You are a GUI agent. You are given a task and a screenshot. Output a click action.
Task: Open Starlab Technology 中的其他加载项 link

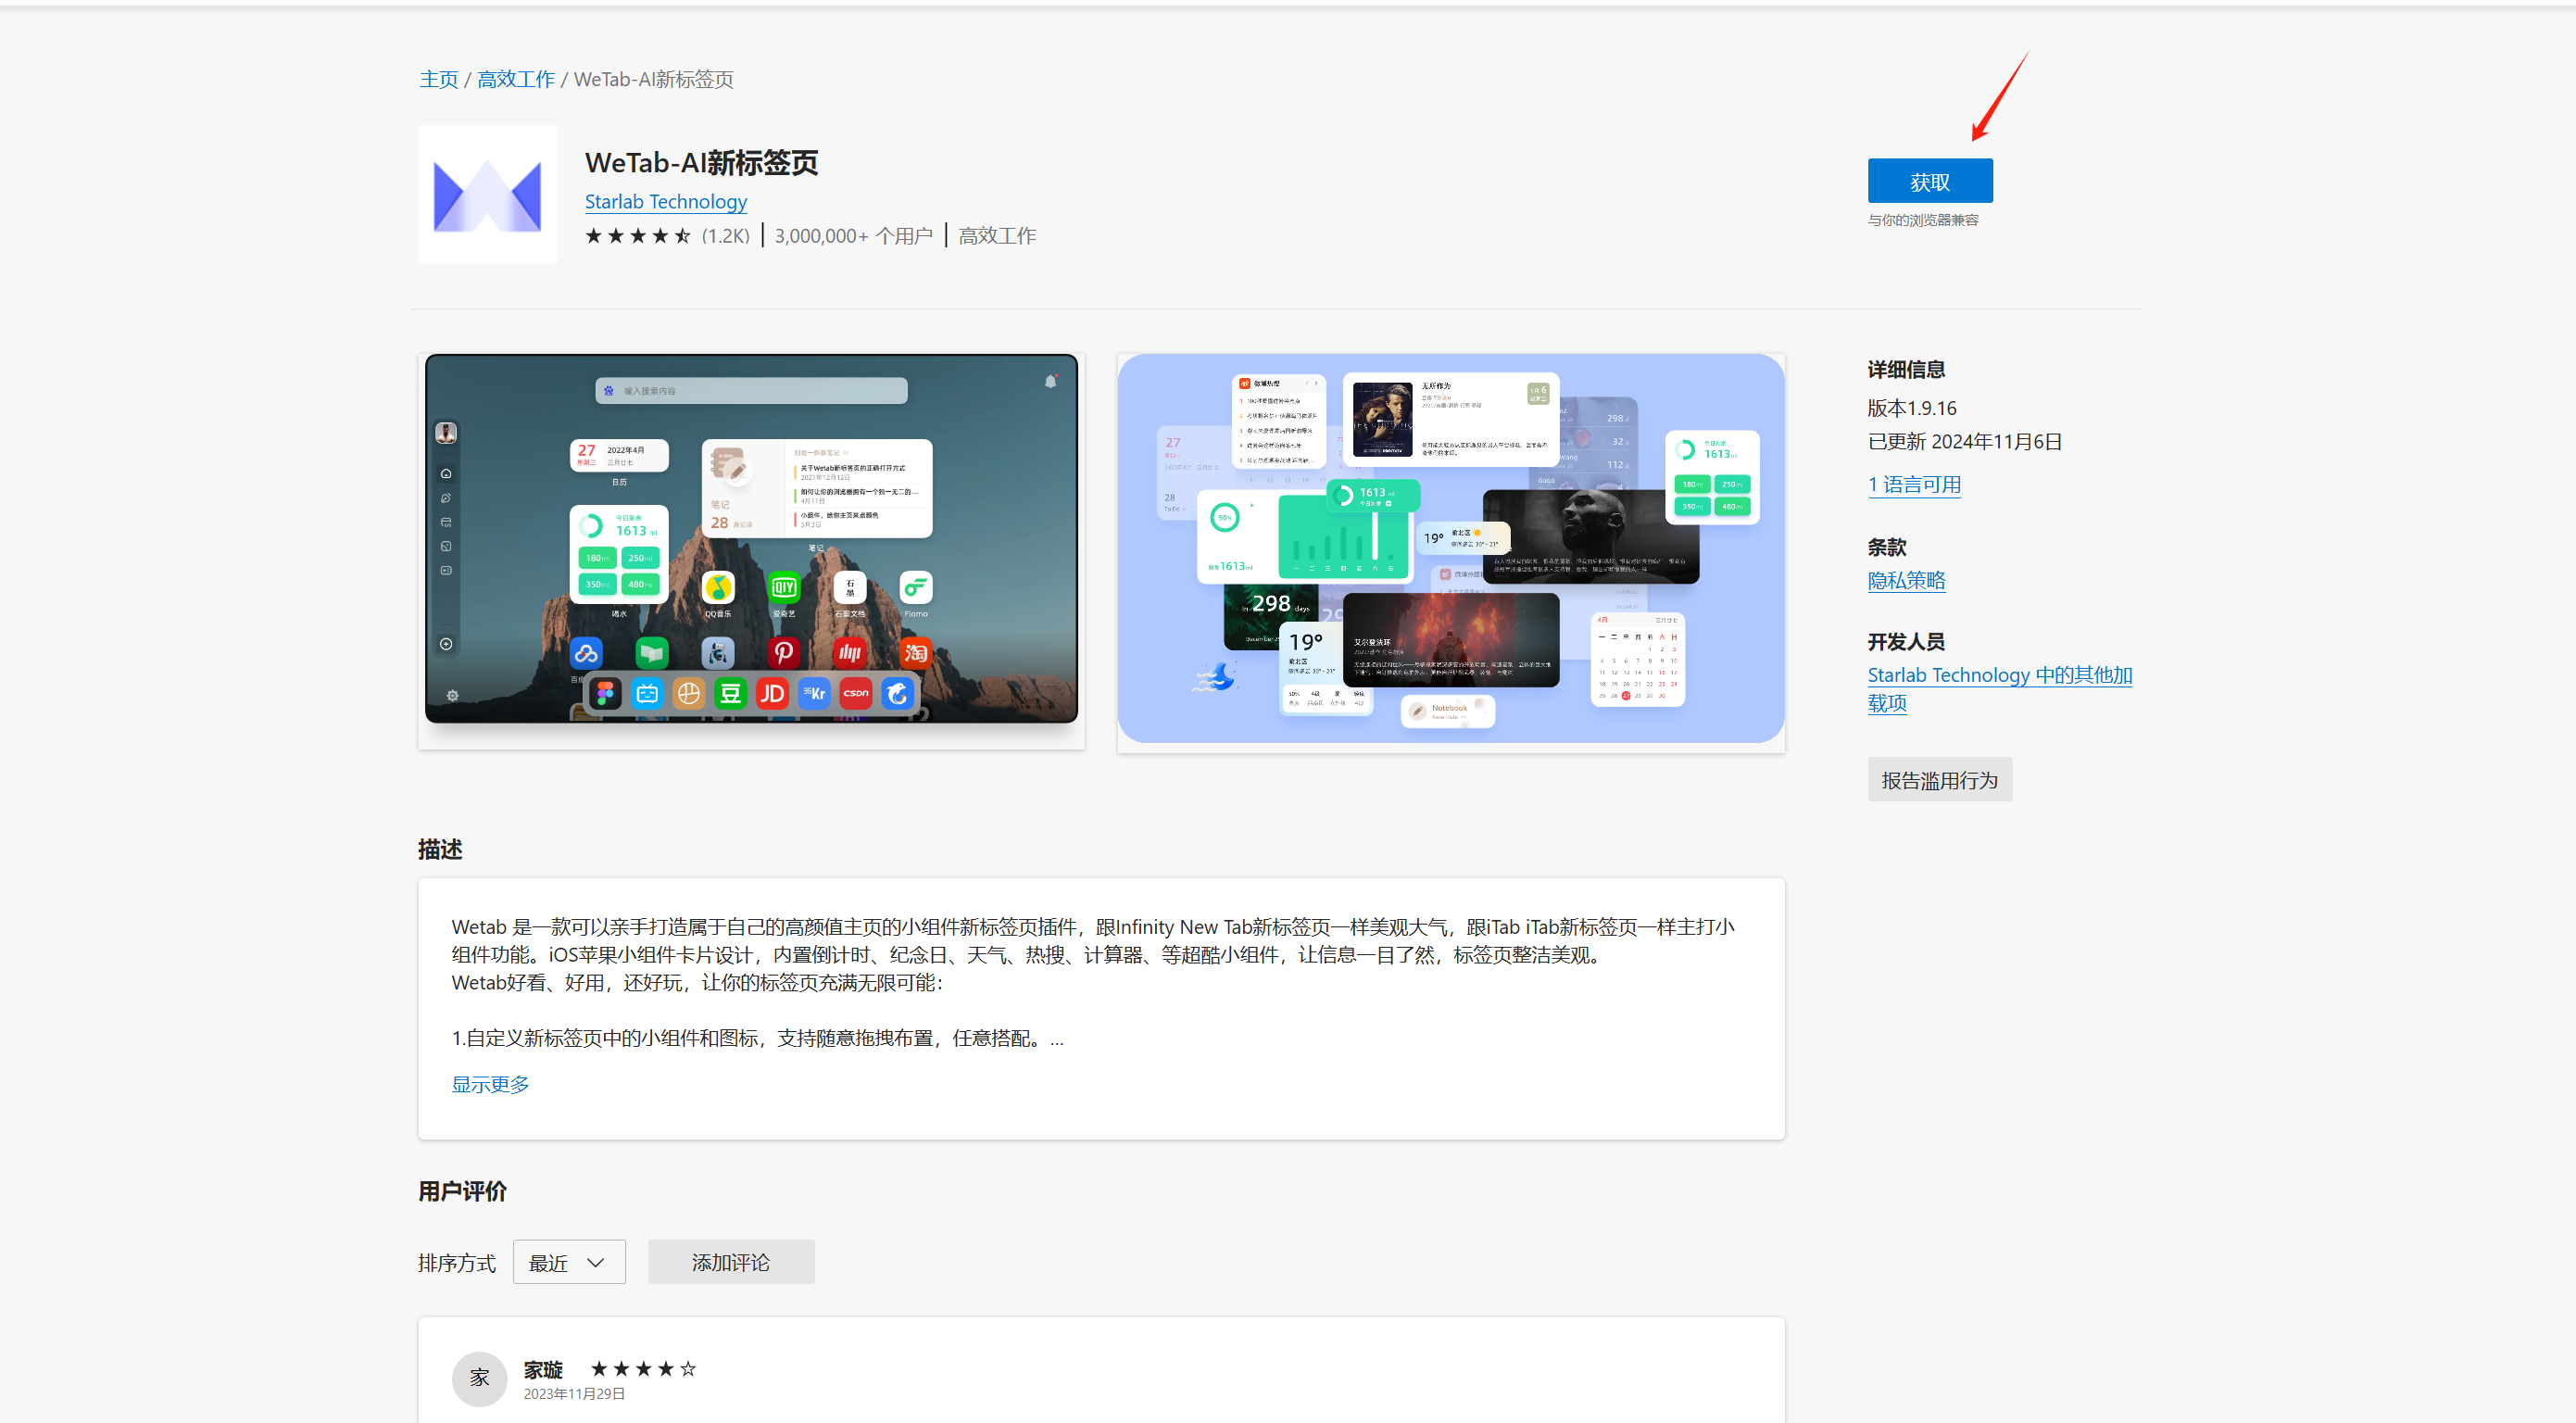pyautogui.click(x=1998, y=676)
